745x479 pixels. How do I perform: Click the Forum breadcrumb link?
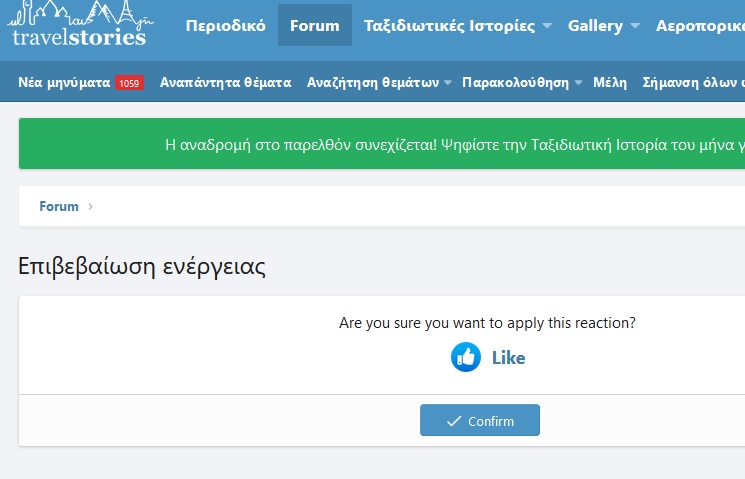[59, 207]
